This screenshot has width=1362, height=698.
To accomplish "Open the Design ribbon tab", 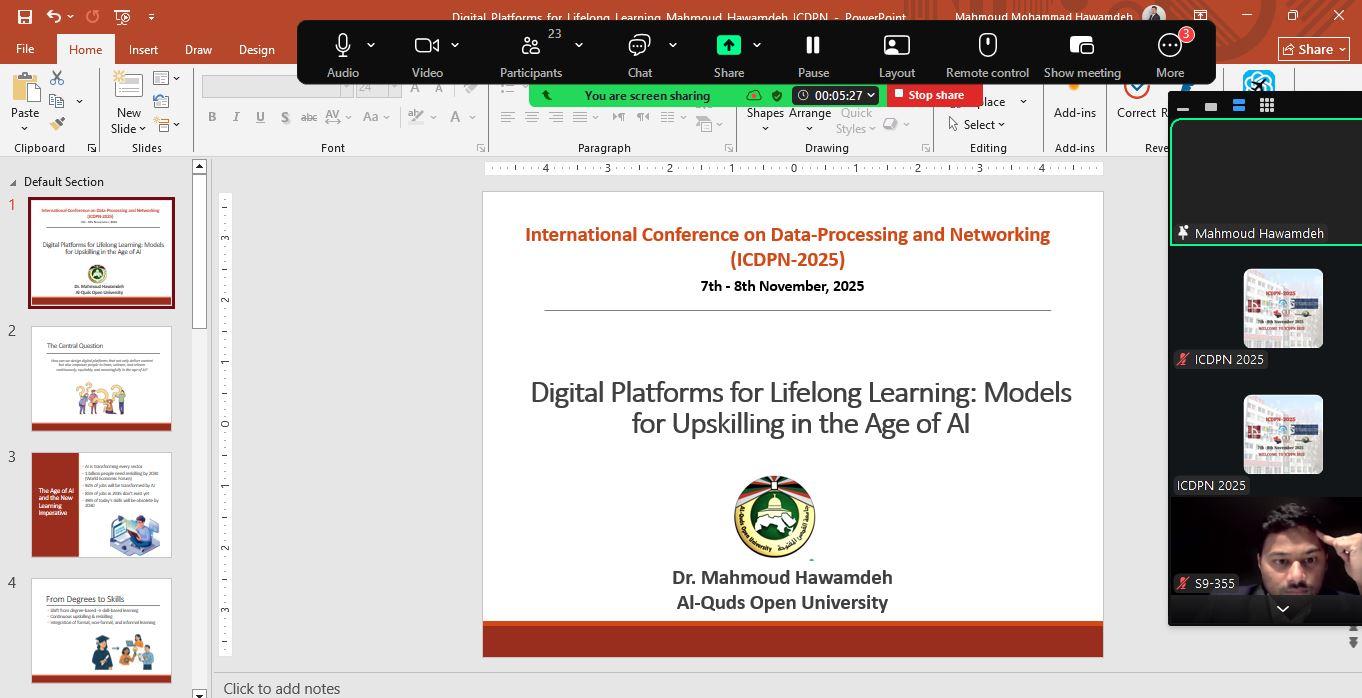I will tap(256, 50).
